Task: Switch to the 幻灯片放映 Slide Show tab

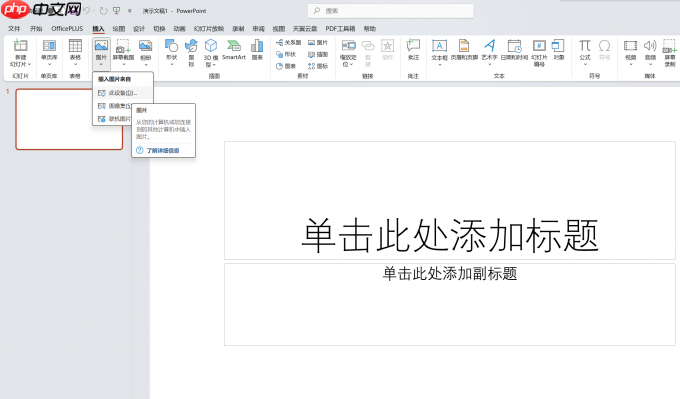Action: [x=209, y=29]
